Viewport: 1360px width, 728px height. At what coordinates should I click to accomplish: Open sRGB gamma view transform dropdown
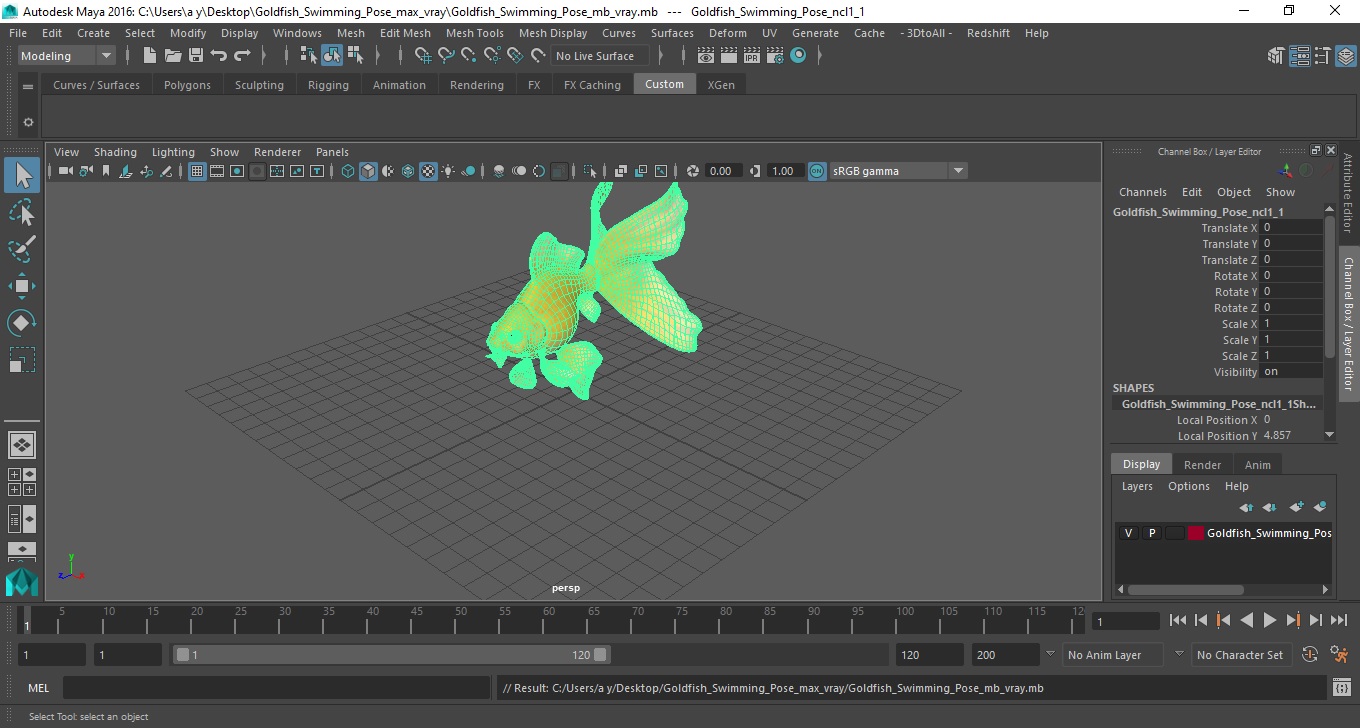pyautogui.click(x=898, y=171)
